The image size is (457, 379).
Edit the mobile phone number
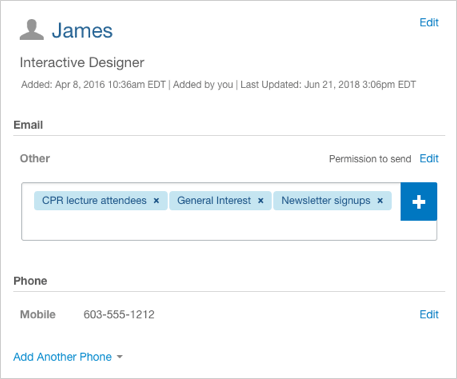click(x=429, y=314)
